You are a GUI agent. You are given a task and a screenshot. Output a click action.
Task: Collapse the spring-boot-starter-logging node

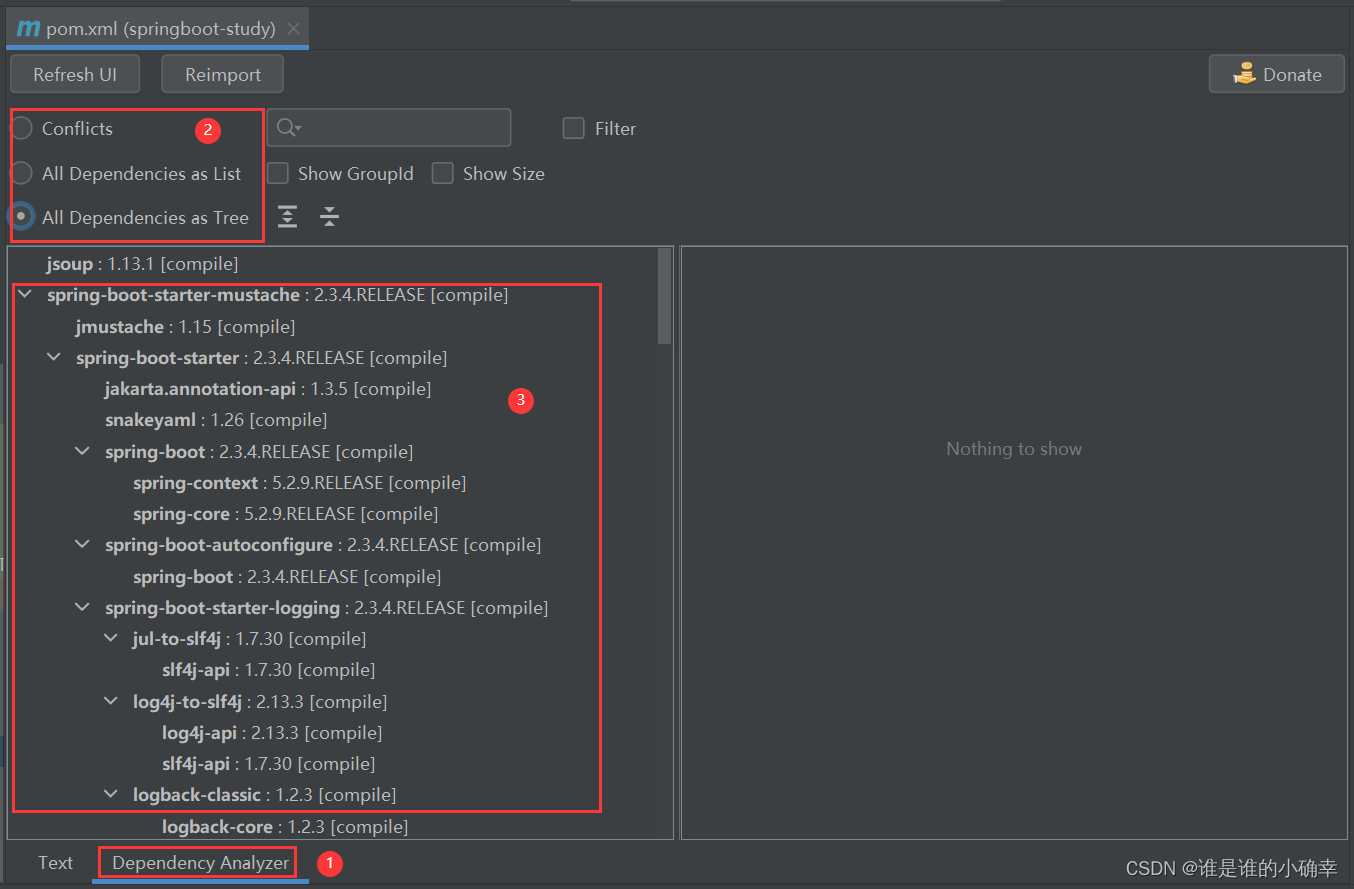coord(82,607)
